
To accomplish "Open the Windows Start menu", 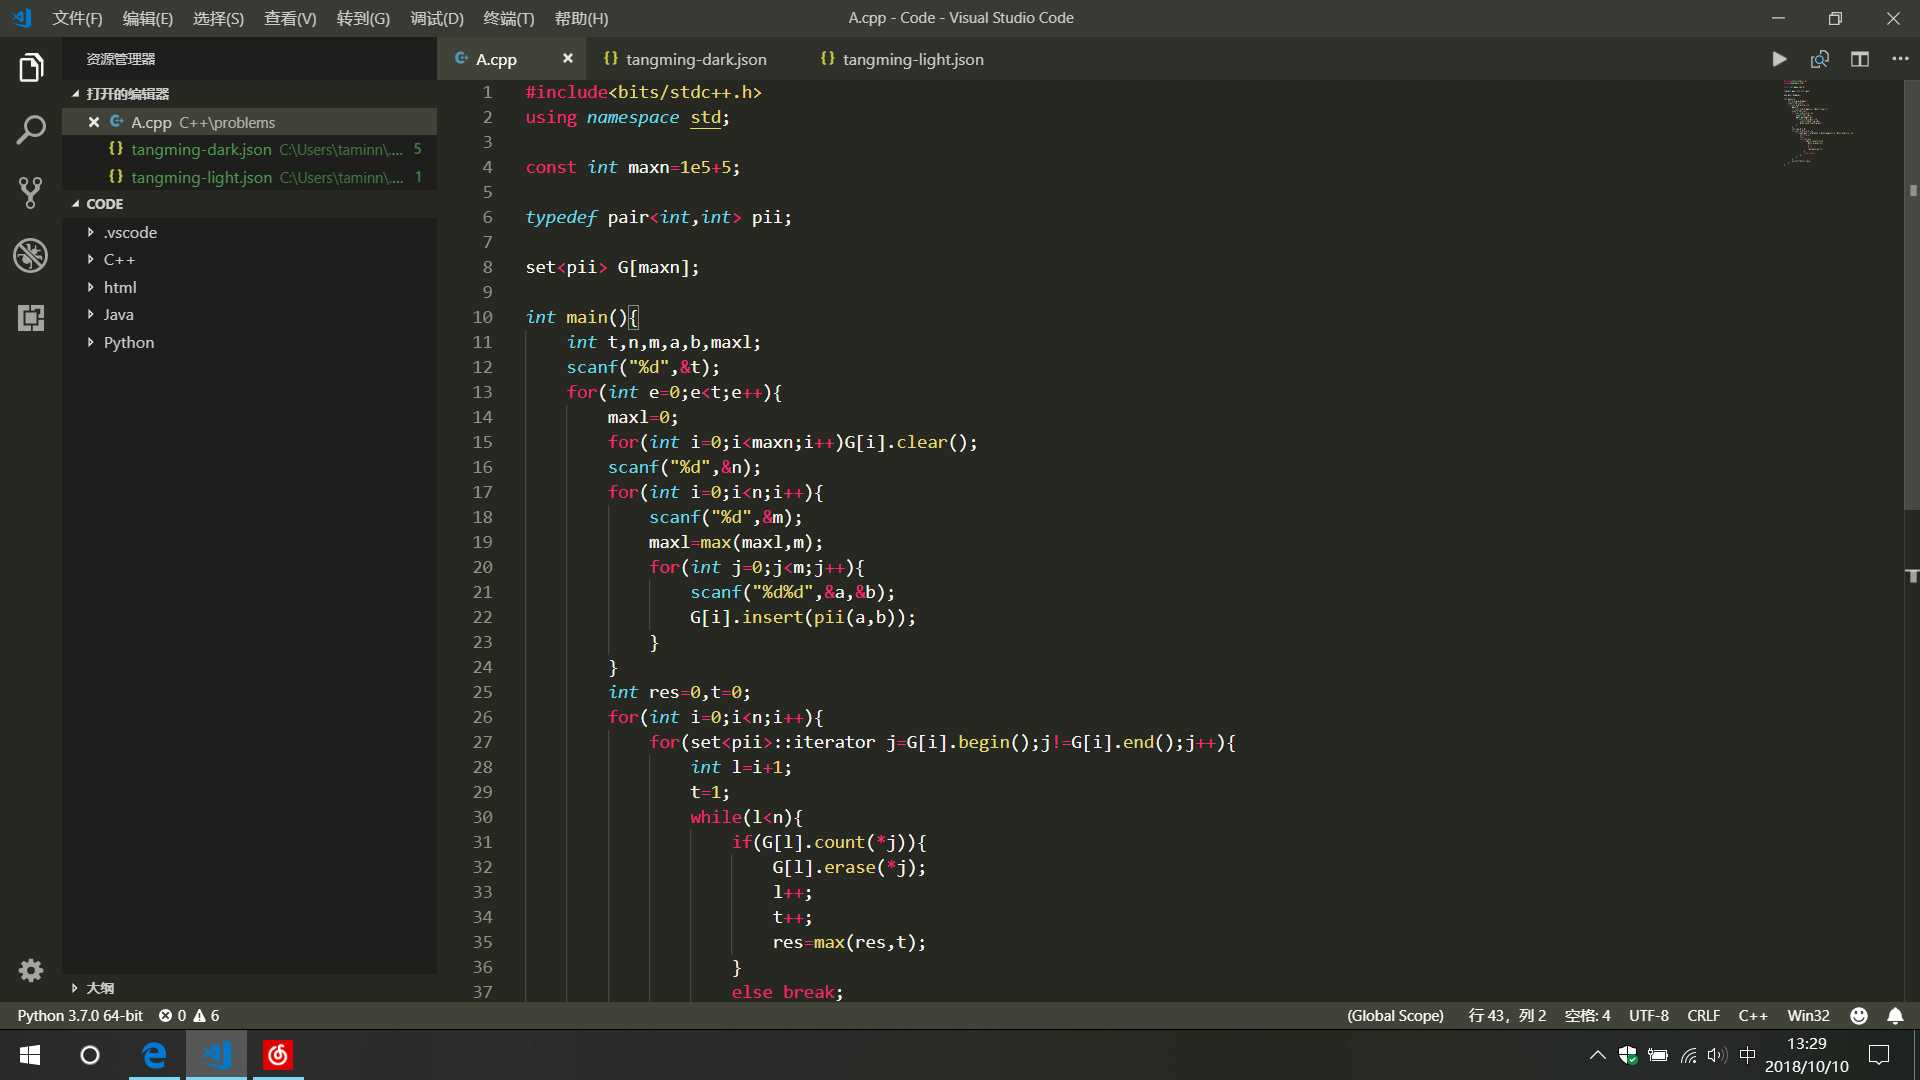I will click(x=30, y=1055).
